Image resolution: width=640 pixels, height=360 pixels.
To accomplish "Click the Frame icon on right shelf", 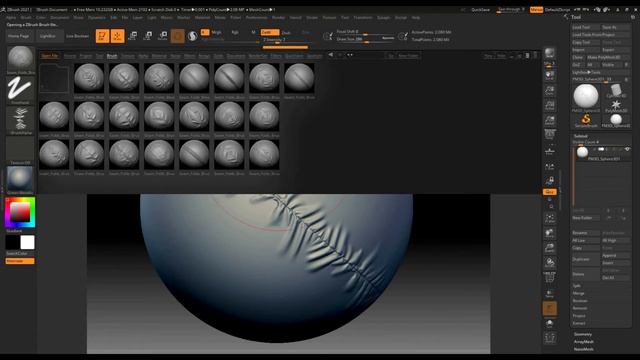I will (550, 219).
